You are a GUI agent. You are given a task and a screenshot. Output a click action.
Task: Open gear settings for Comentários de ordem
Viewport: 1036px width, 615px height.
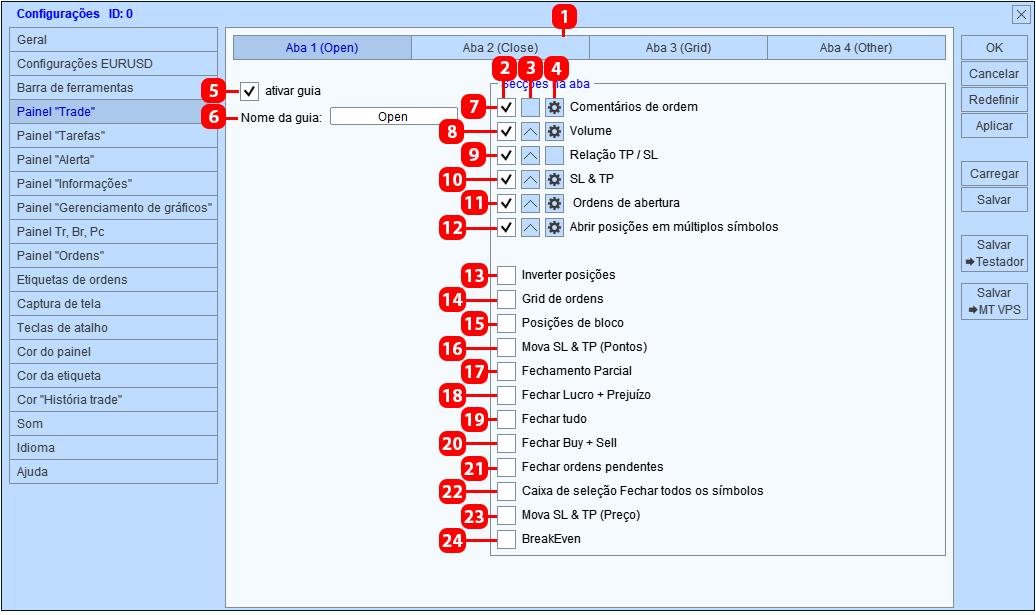coord(554,107)
